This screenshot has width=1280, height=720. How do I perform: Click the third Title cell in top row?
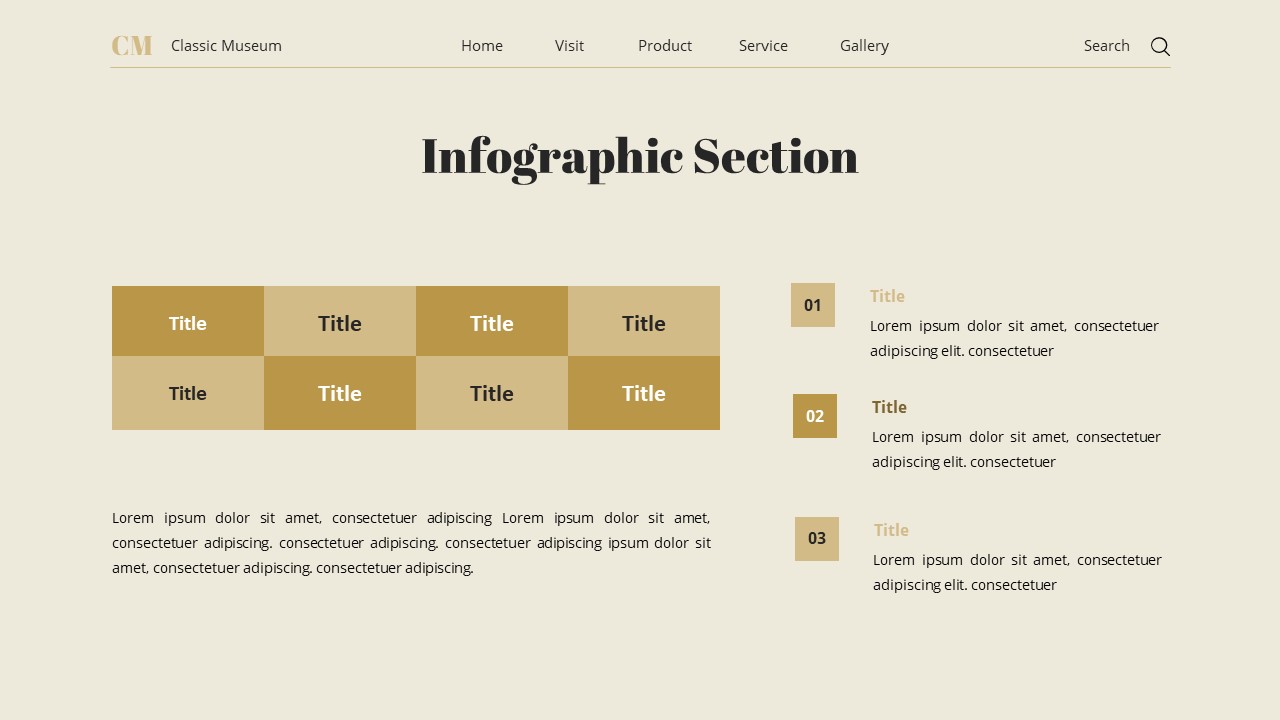492,323
